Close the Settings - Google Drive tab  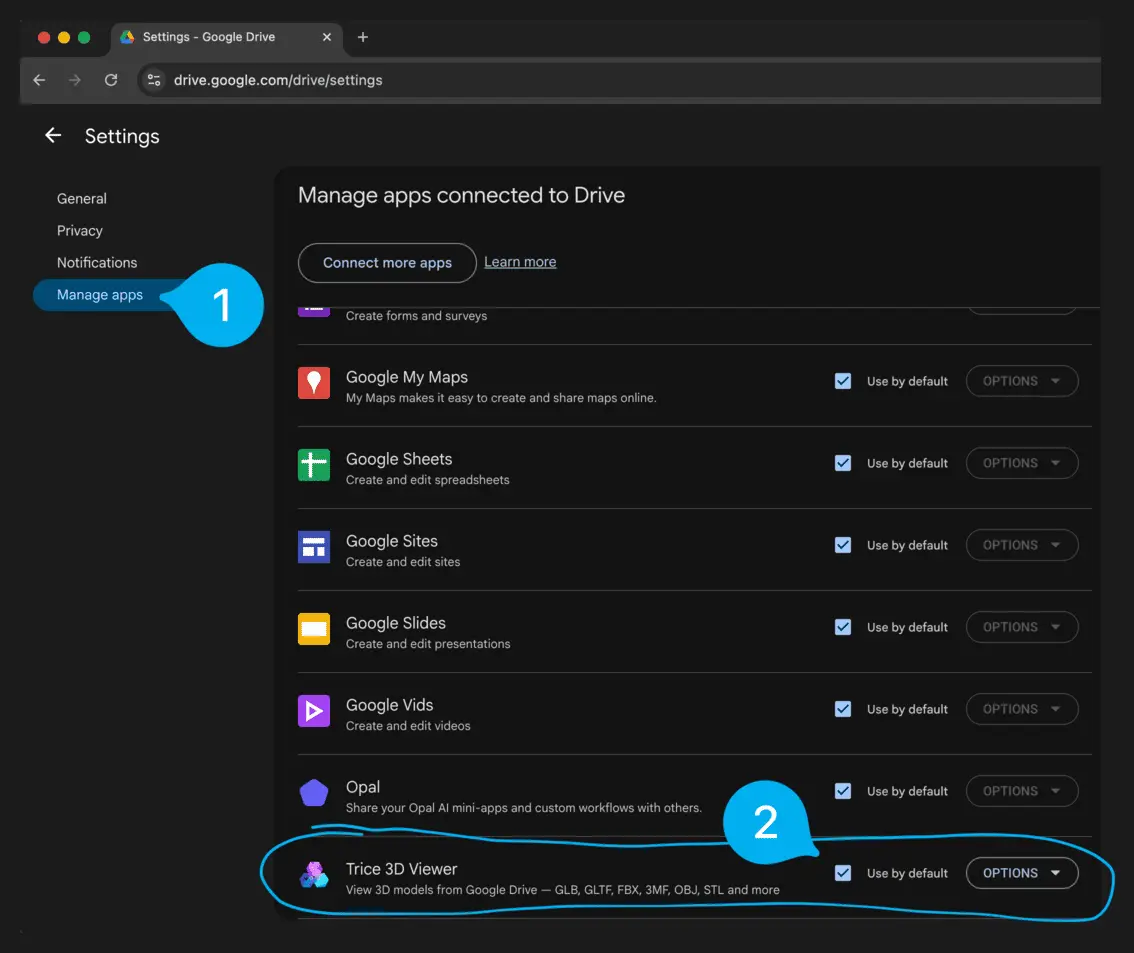327,37
